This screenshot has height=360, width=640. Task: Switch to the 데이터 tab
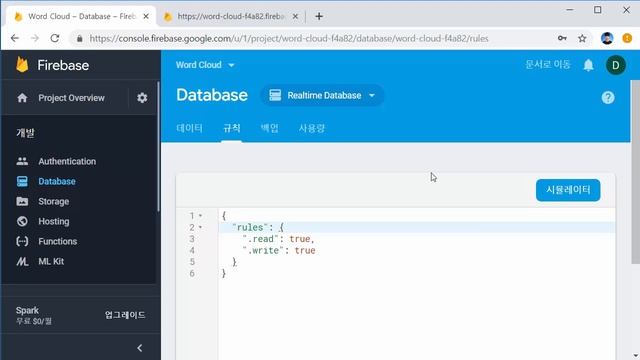coord(189,128)
